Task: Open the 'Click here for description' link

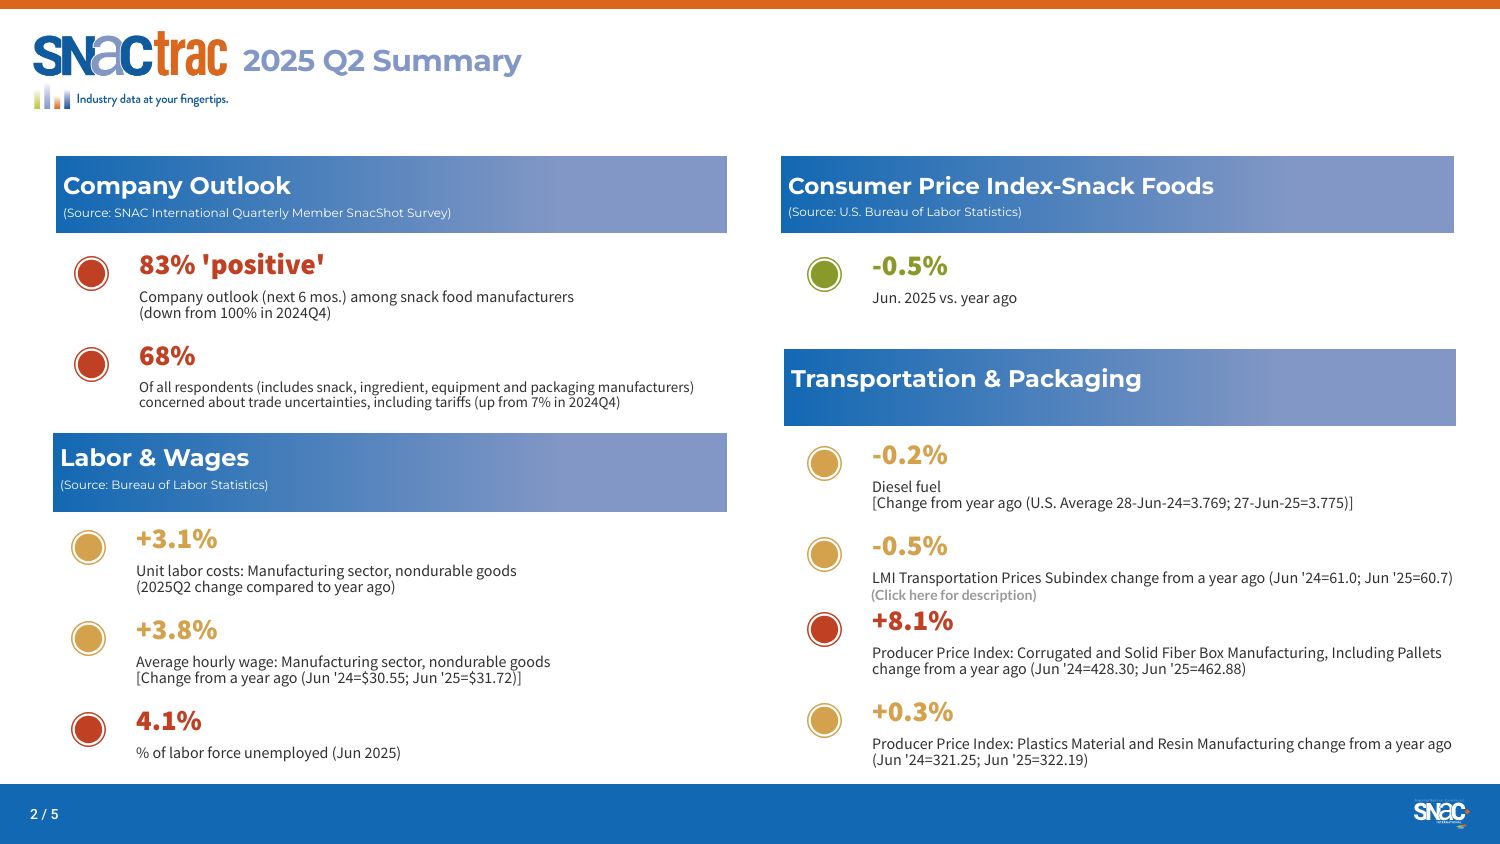Action: tap(953, 595)
